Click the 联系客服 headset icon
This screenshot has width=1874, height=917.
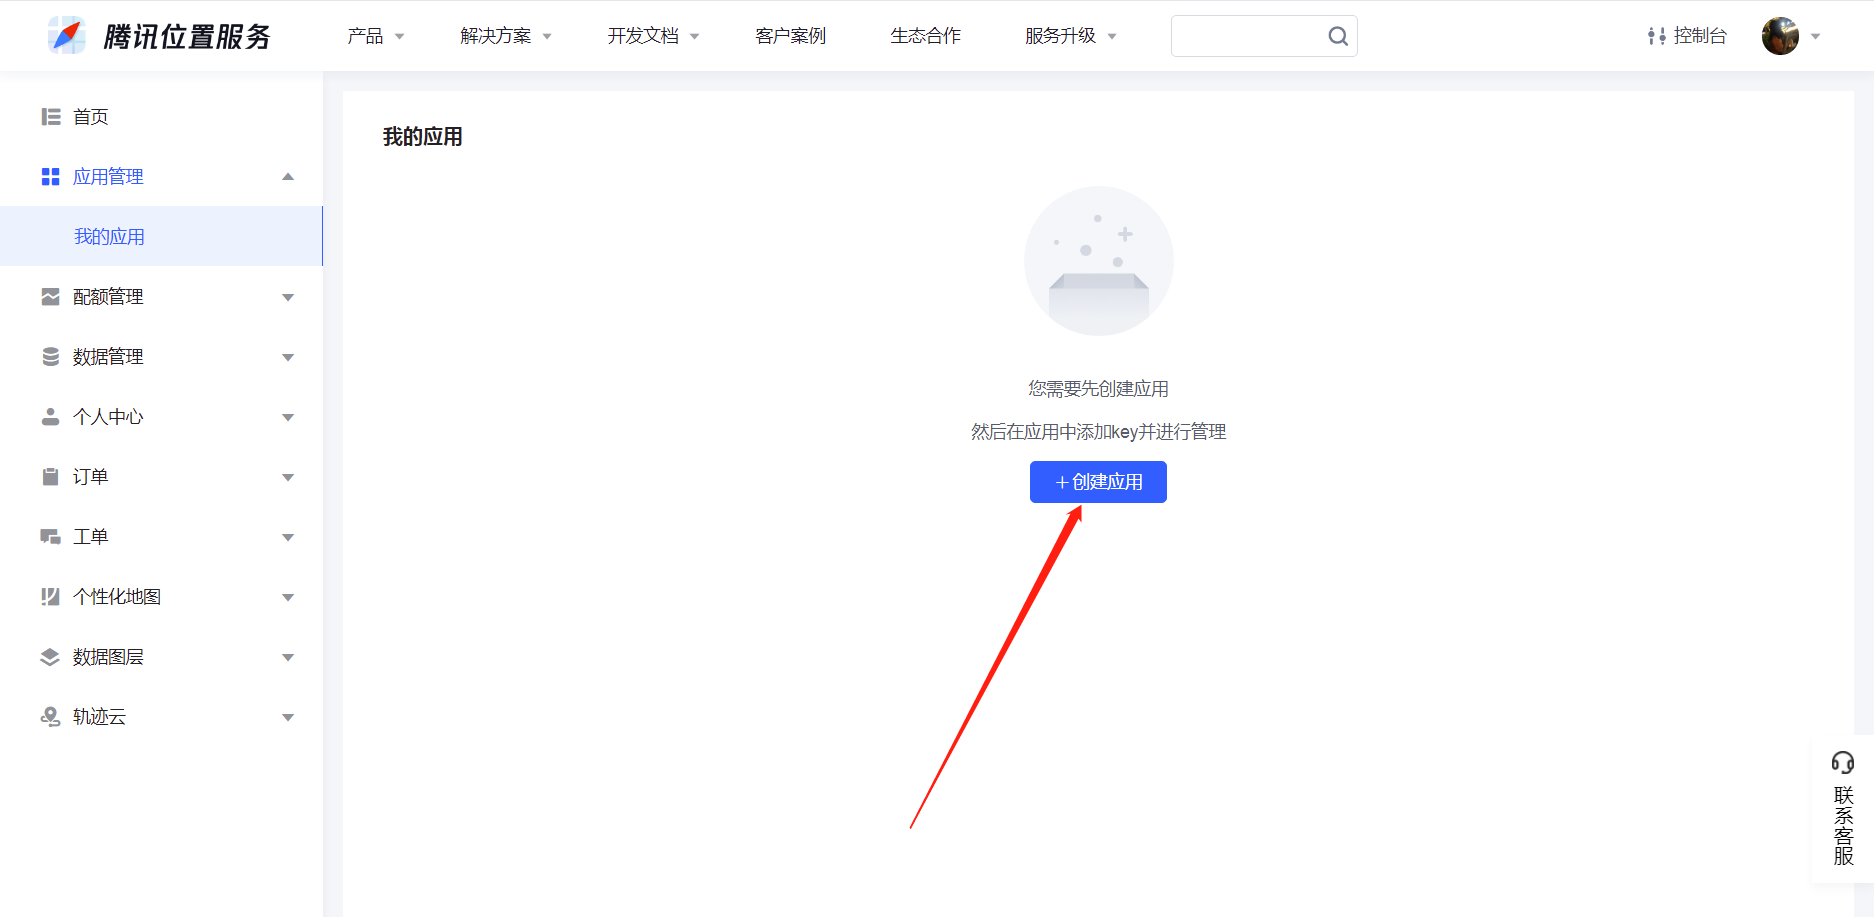pyautogui.click(x=1842, y=763)
